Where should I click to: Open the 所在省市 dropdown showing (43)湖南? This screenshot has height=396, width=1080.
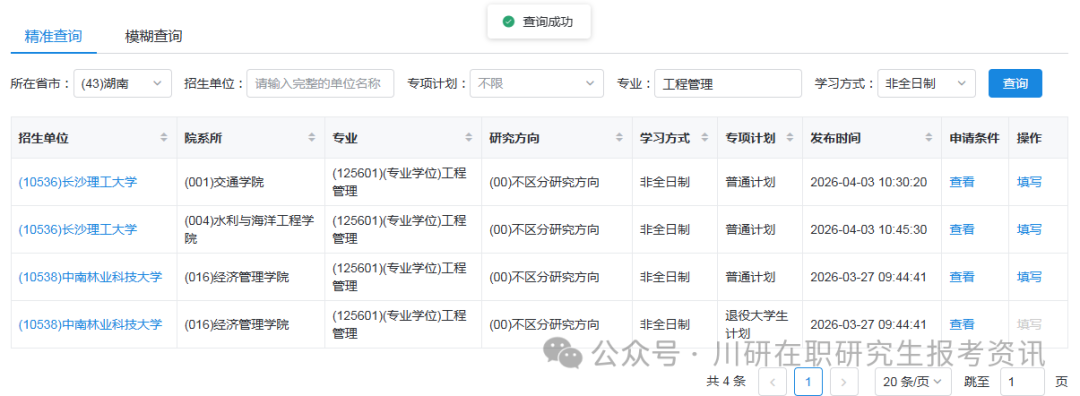[123, 83]
